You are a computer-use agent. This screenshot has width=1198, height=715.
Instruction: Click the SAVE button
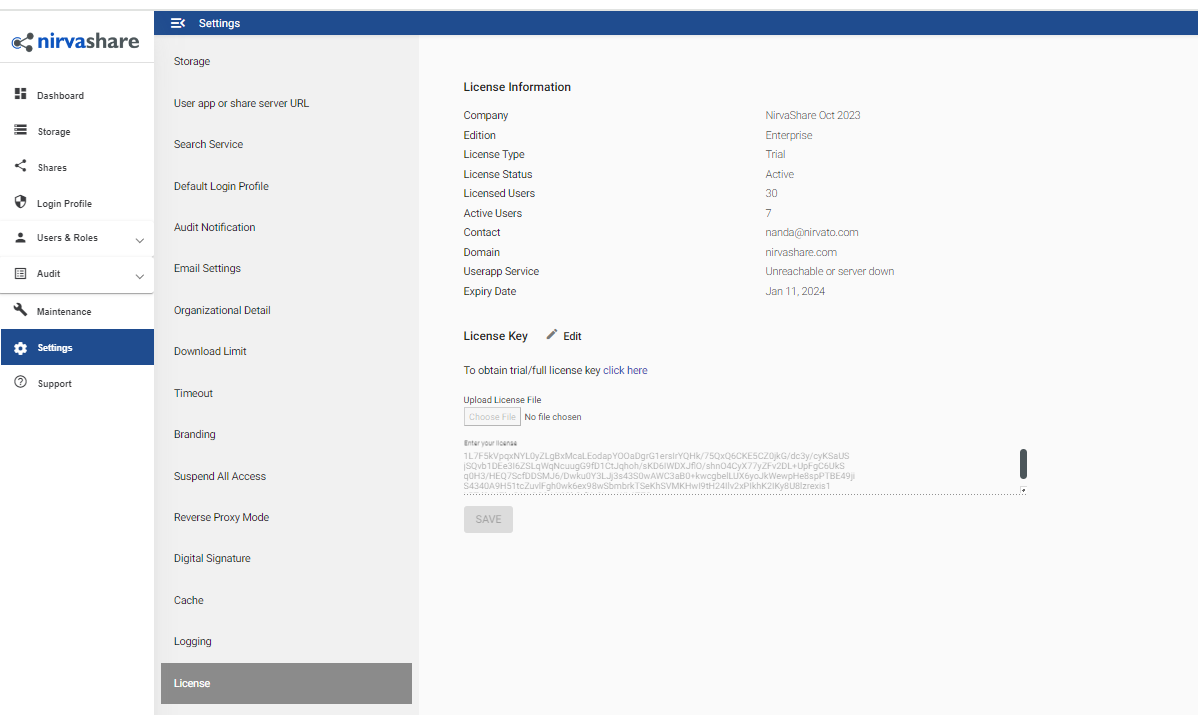[x=488, y=519]
